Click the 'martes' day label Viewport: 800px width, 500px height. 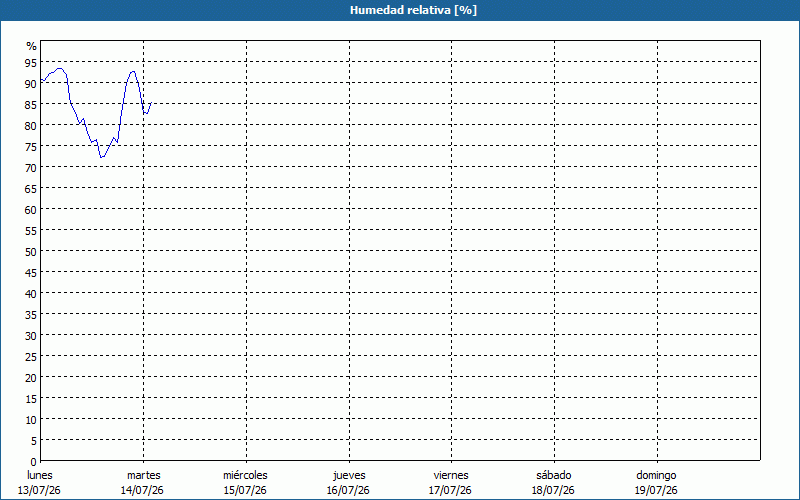[143, 475]
